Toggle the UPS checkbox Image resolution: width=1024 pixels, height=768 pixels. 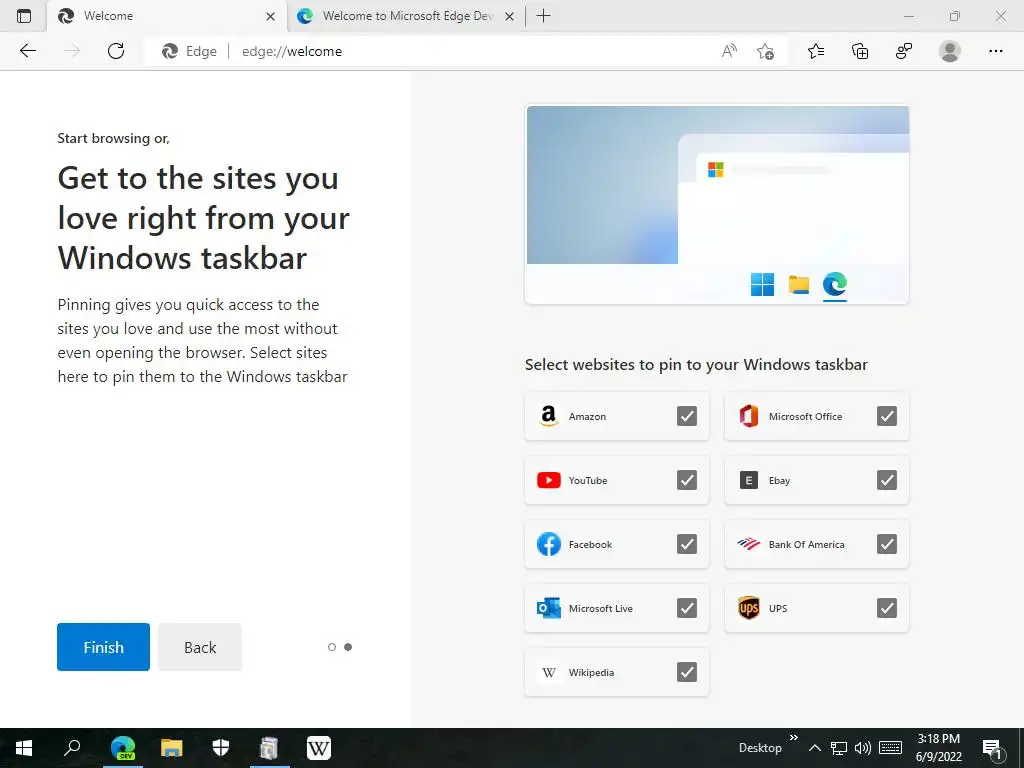886,608
